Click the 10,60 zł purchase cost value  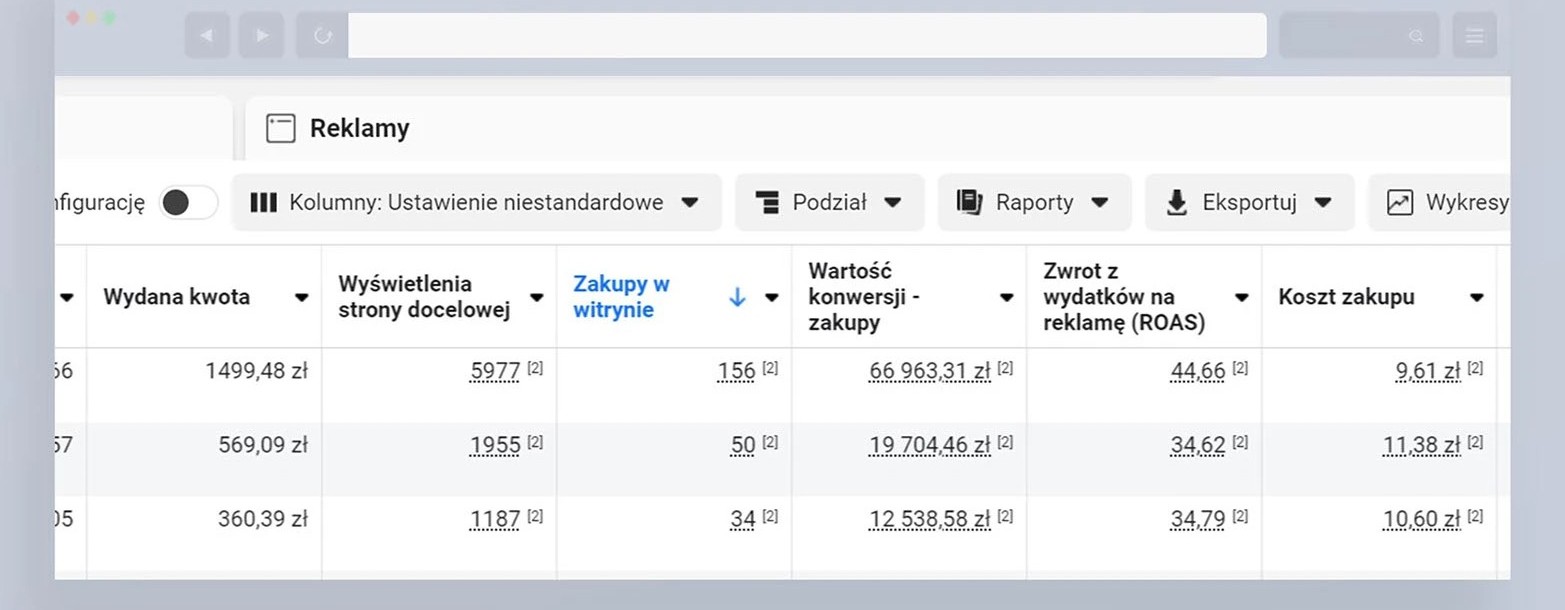point(1421,519)
